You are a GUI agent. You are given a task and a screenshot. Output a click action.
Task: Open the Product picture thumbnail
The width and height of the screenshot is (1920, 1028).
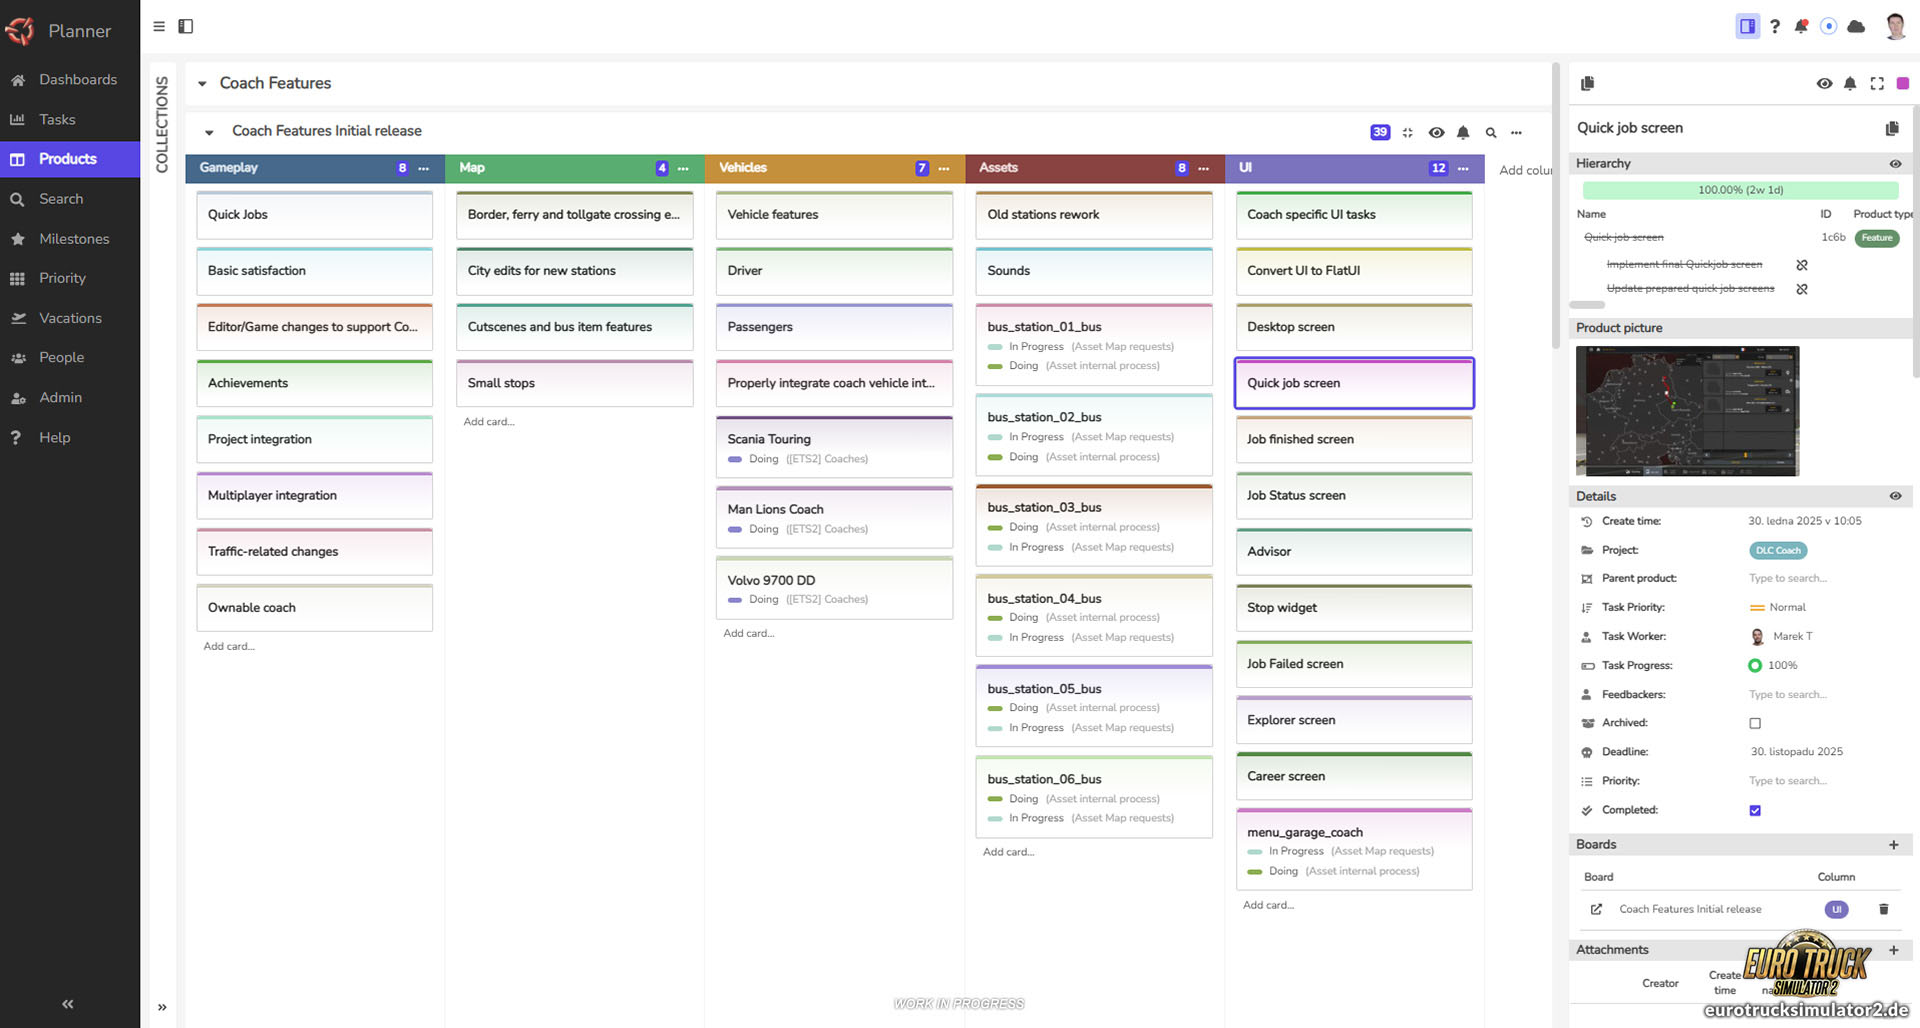click(1687, 411)
